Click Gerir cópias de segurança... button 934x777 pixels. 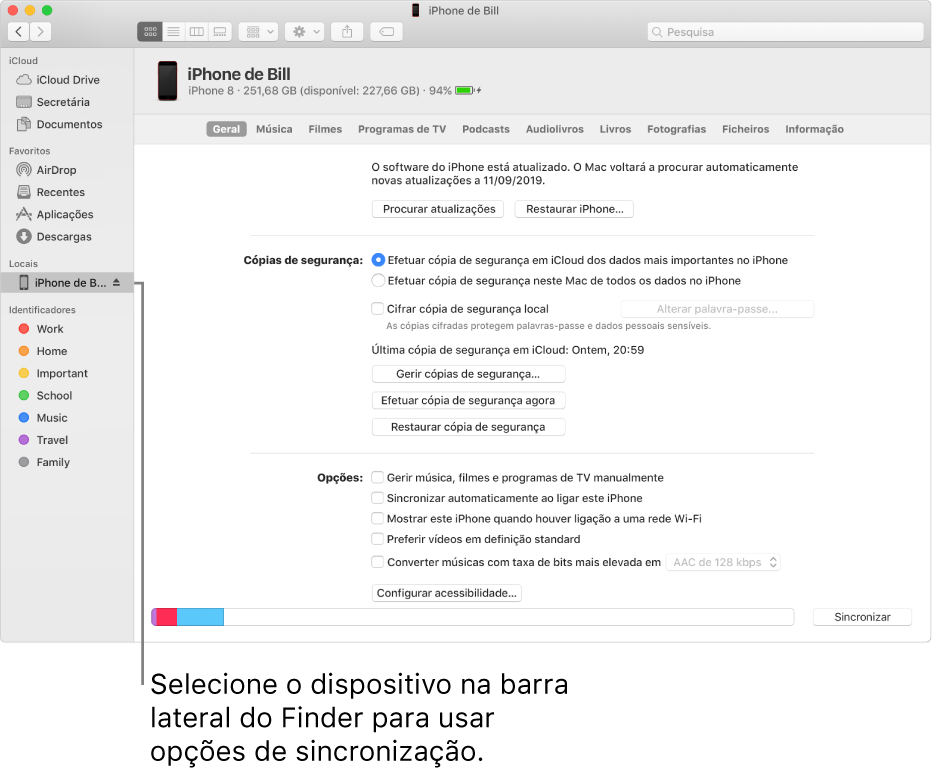click(x=468, y=374)
